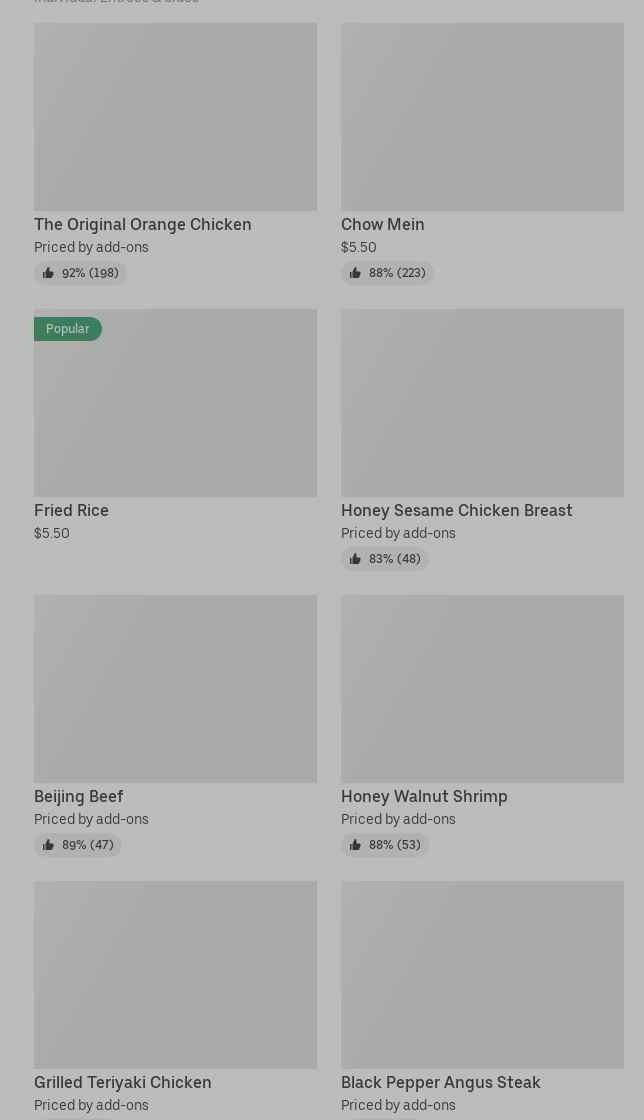Open The Original Orange Chicken image
This screenshot has height=1120, width=644.
point(175,117)
